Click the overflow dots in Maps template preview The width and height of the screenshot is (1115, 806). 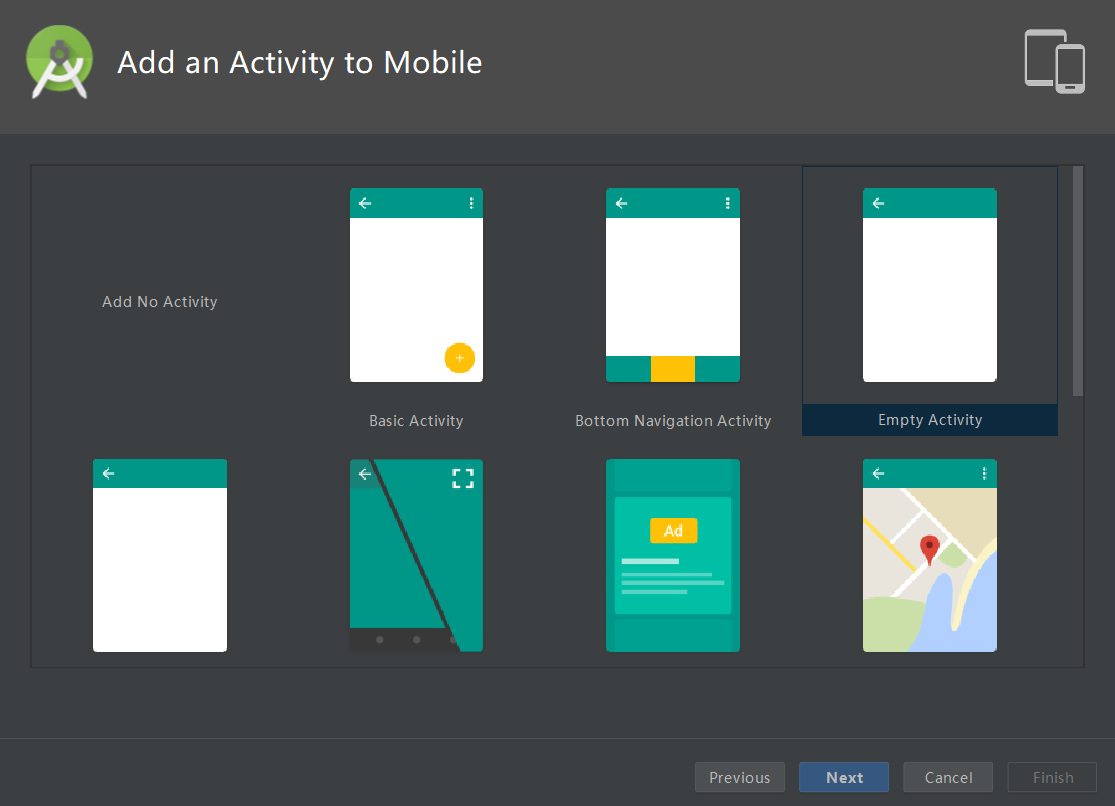coord(984,474)
